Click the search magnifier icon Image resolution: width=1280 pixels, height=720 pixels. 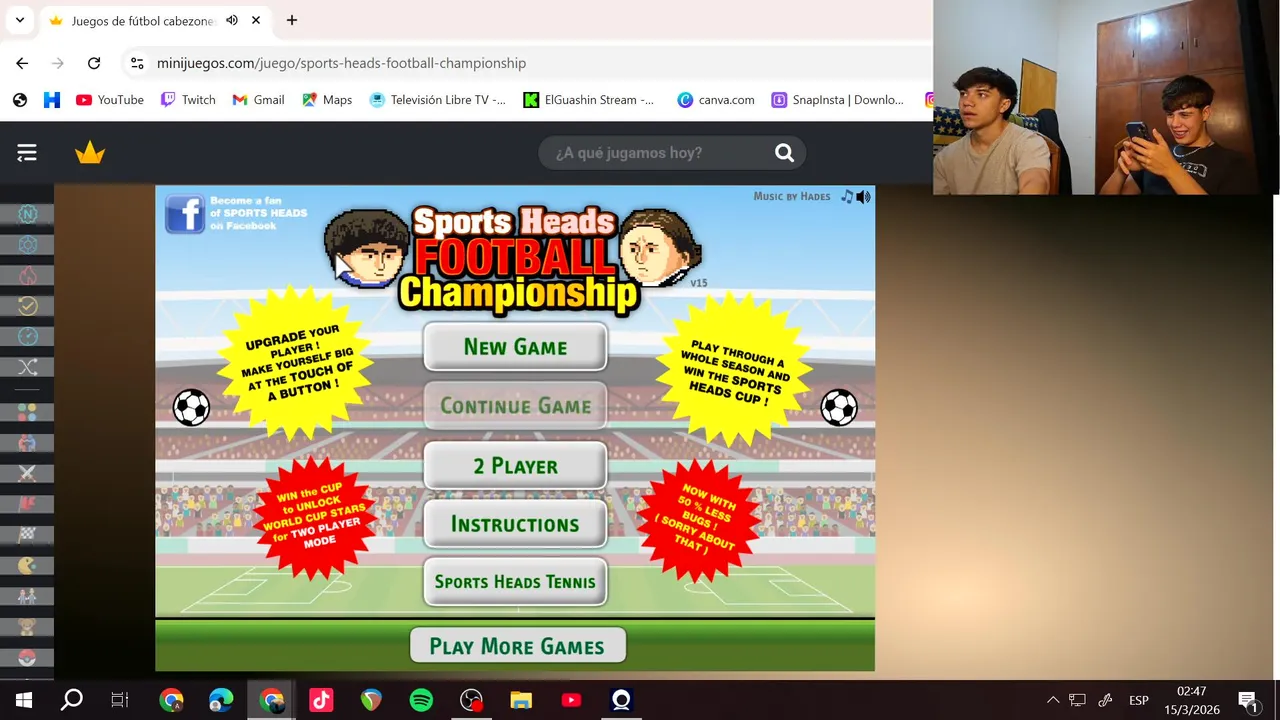(784, 153)
